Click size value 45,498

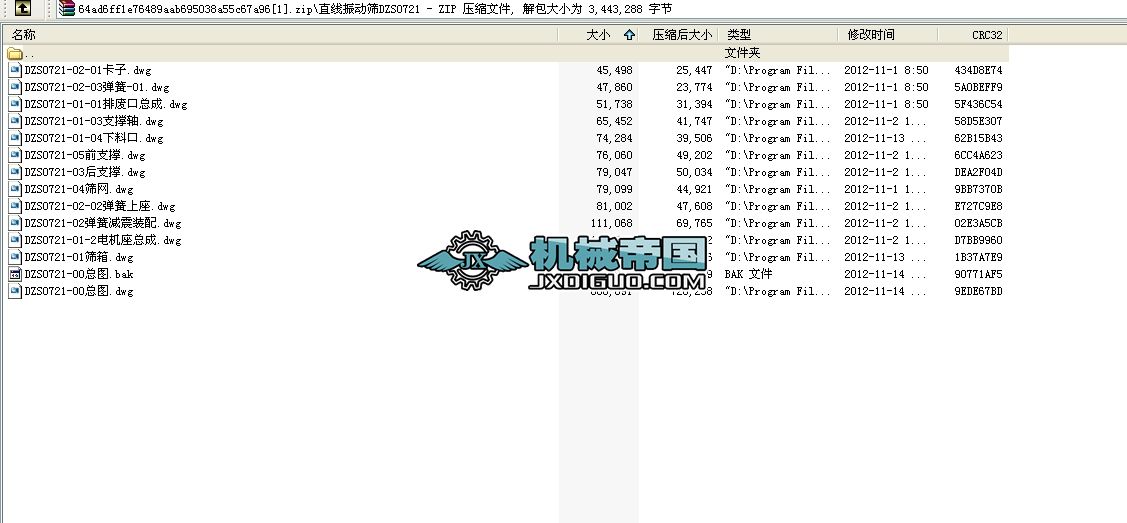coord(615,70)
